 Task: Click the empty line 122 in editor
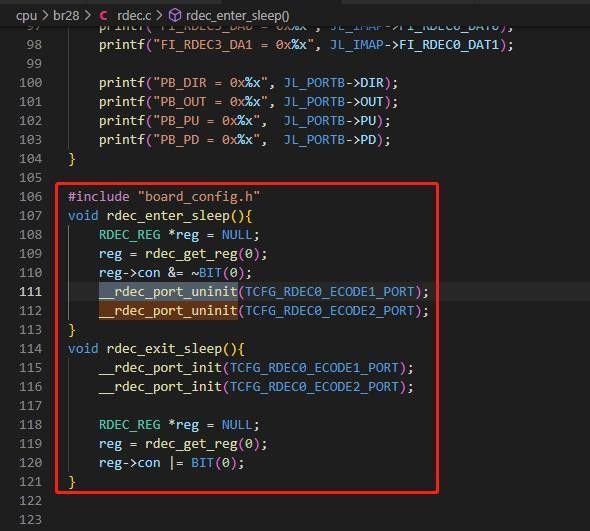(301, 501)
